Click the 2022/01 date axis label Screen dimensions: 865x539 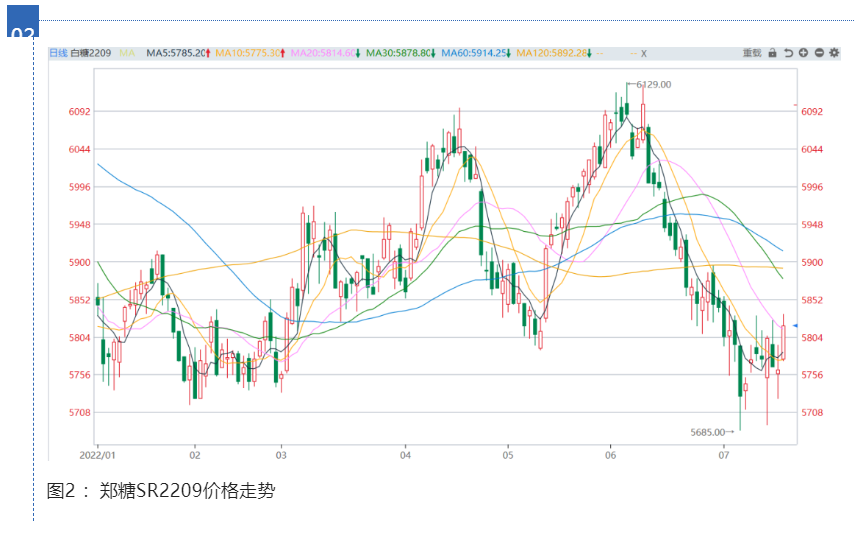pos(111,452)
